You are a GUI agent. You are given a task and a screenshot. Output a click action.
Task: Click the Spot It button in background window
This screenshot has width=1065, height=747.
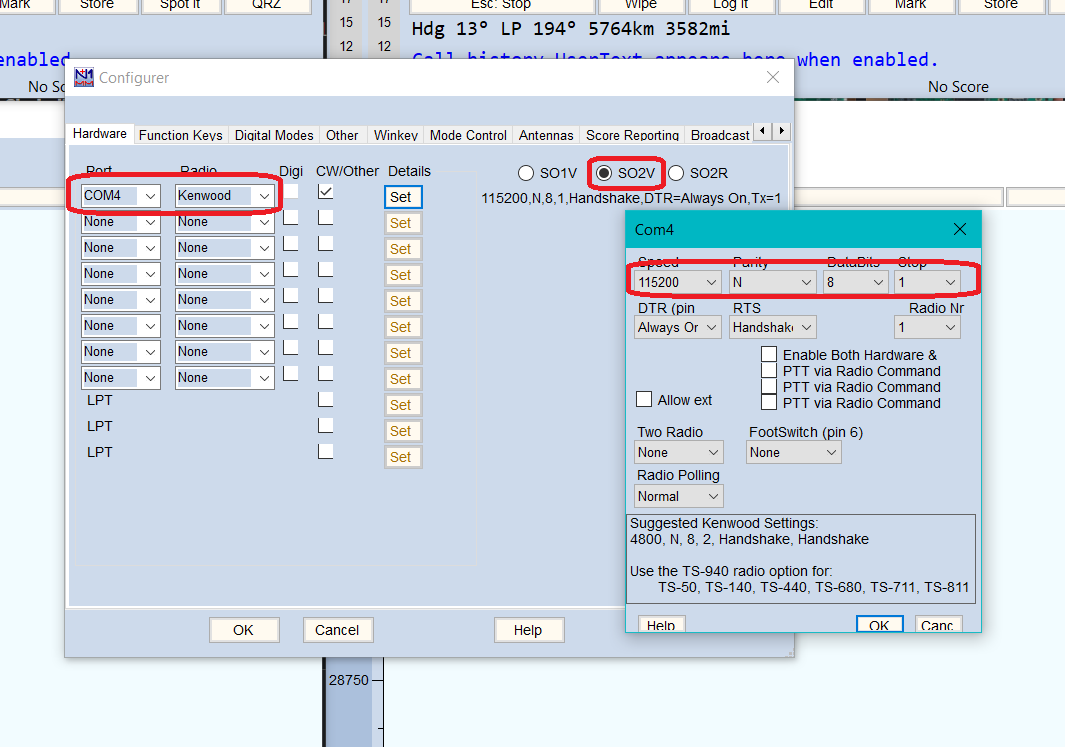coord(180,5)
